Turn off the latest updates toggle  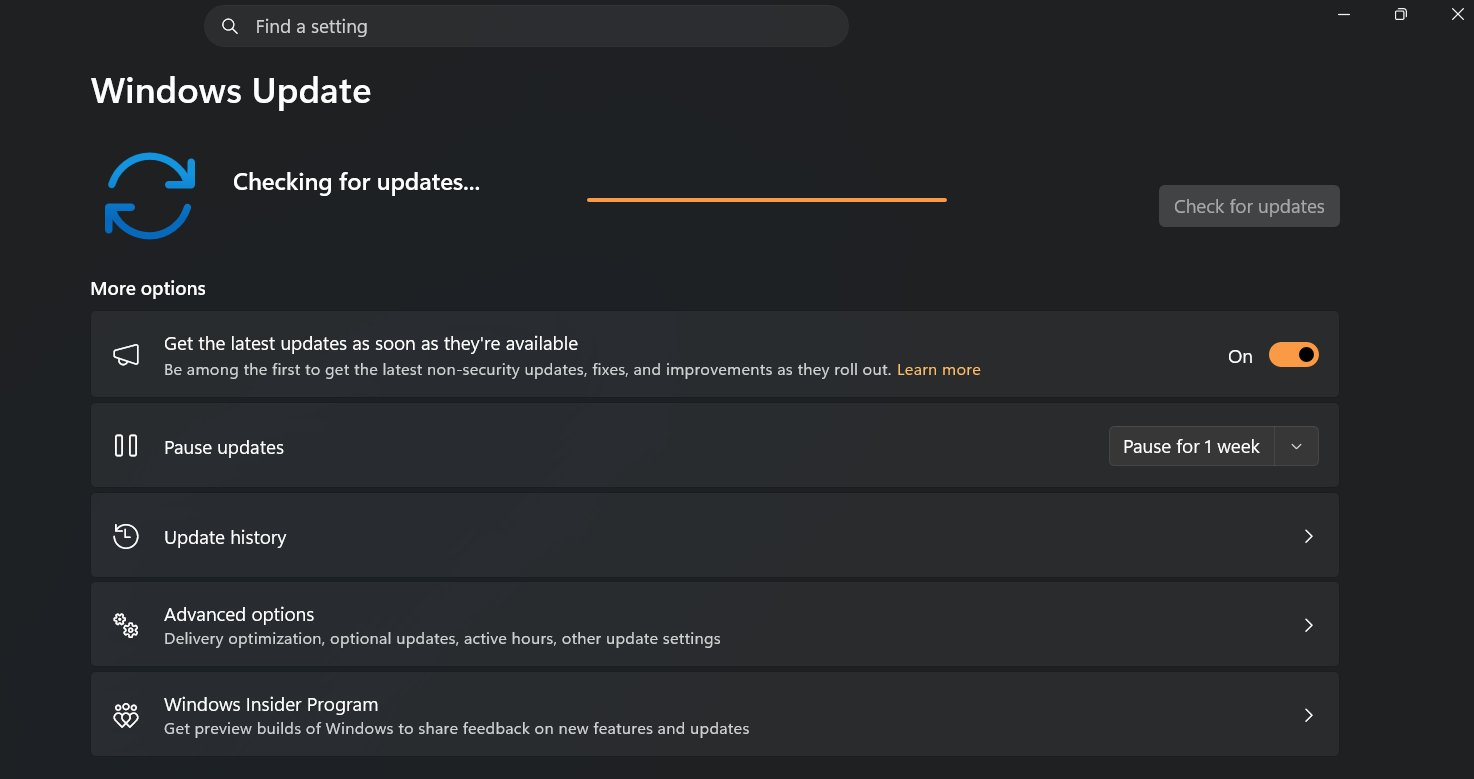click(1293, 355)
